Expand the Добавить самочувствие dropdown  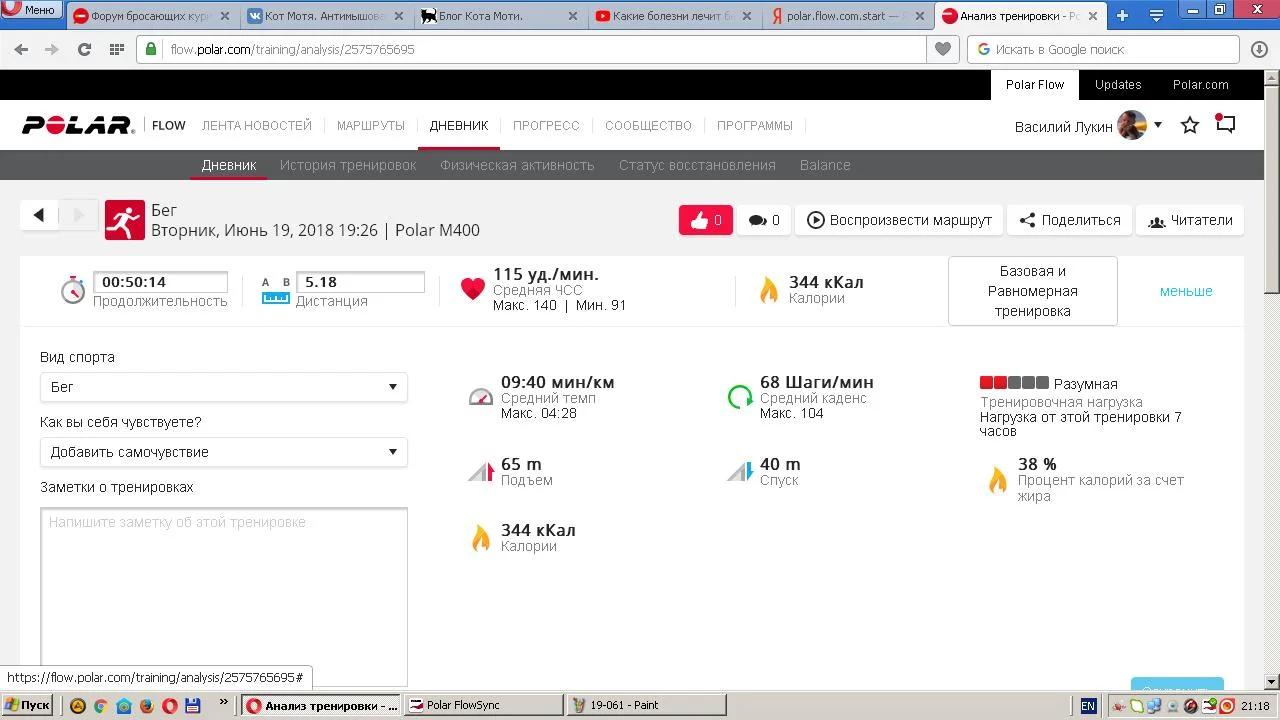(223, 452)
